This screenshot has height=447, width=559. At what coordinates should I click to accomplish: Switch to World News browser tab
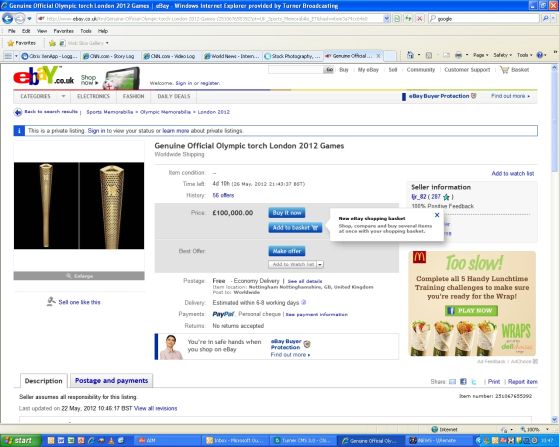click(232, 56)
